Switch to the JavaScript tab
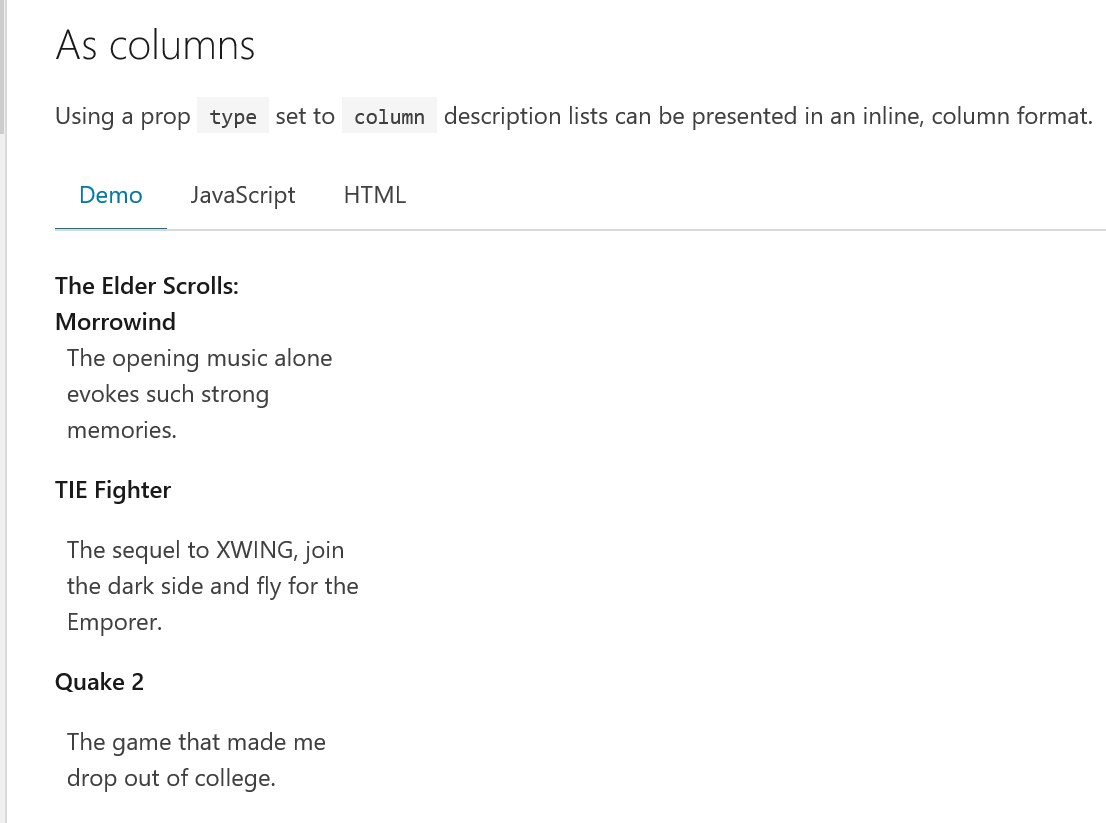 point(242,195)
